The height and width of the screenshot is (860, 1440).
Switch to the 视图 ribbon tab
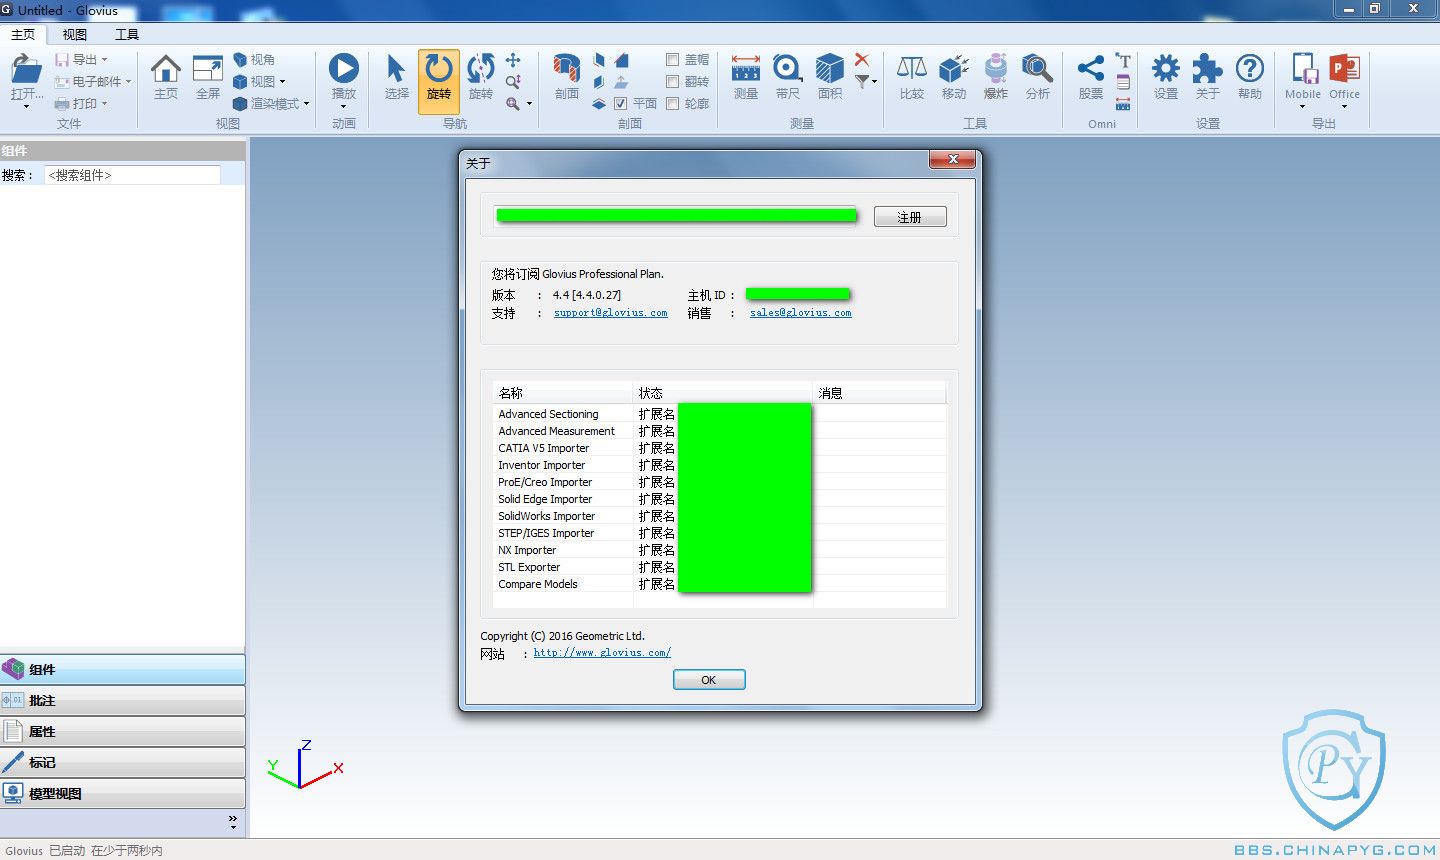tap(75, 34)
